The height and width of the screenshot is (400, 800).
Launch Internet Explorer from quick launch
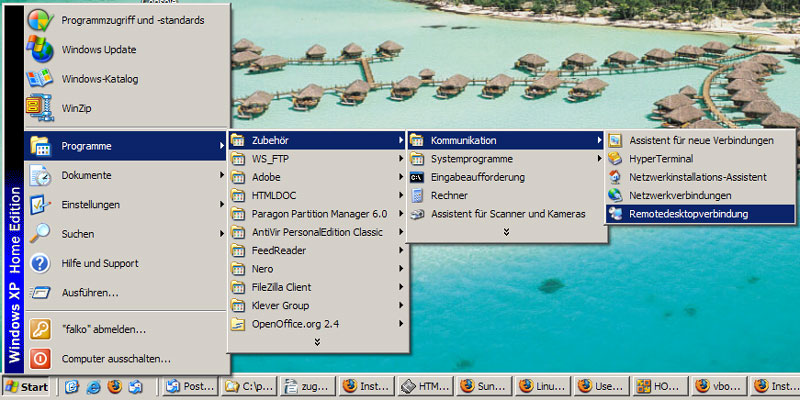click(93, 387)
